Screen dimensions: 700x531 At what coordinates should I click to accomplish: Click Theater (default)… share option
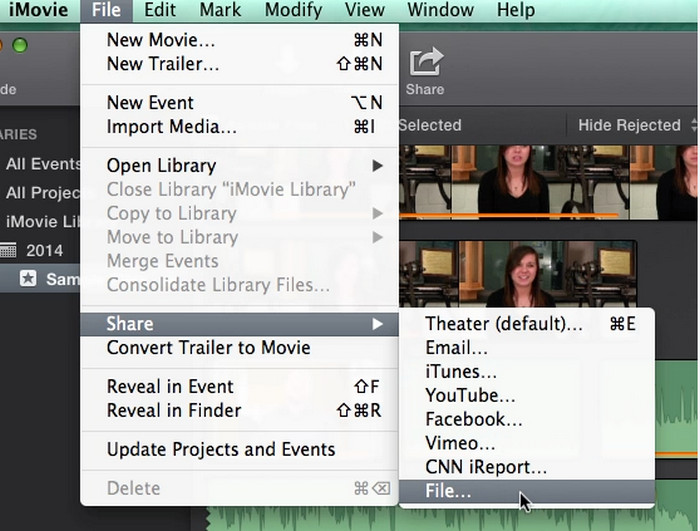(503, 324)
